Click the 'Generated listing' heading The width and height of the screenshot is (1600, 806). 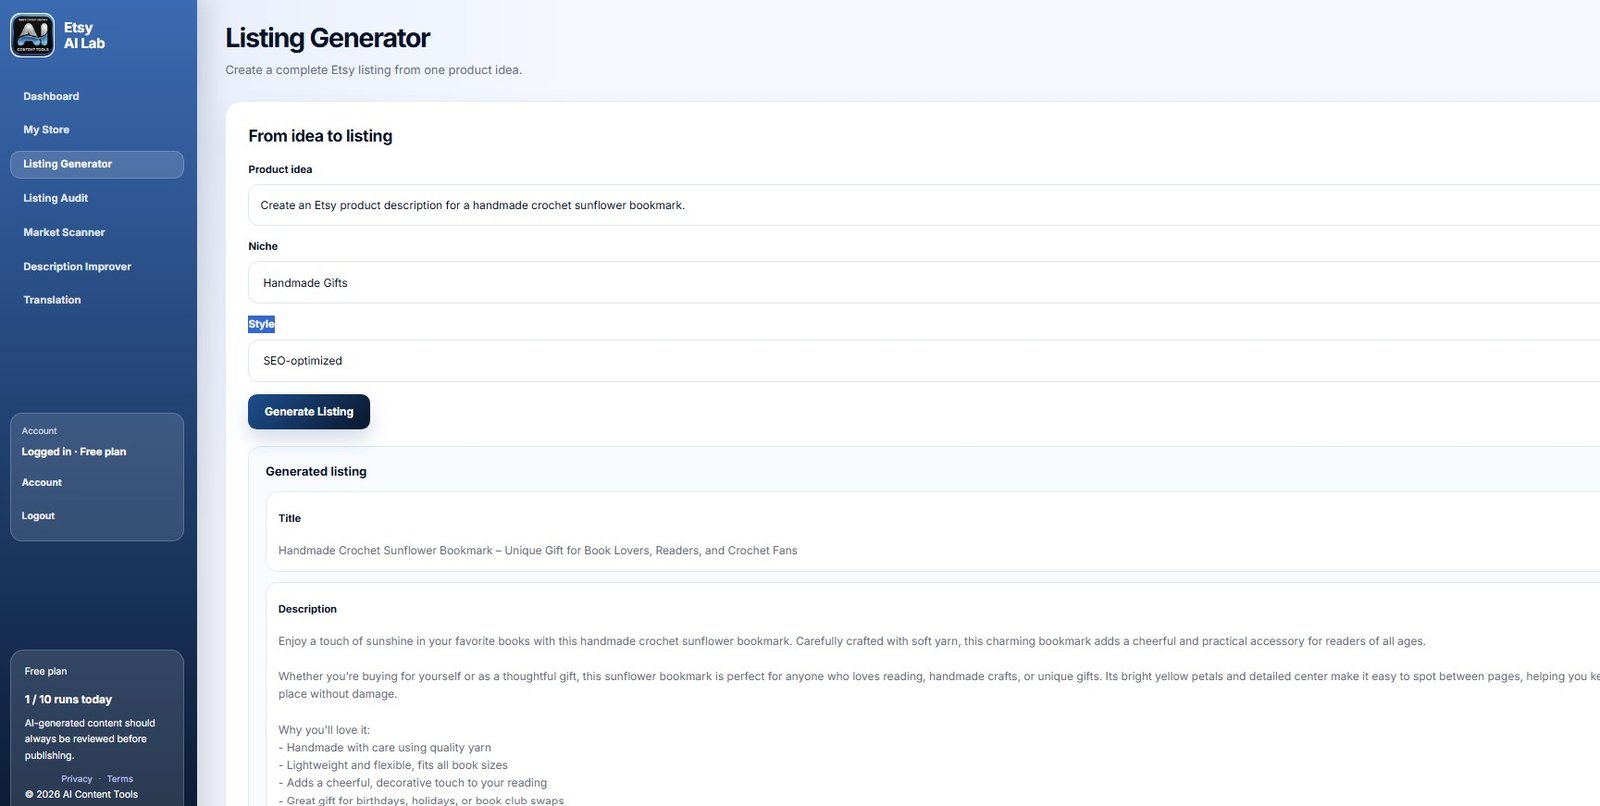pos(316,472)
